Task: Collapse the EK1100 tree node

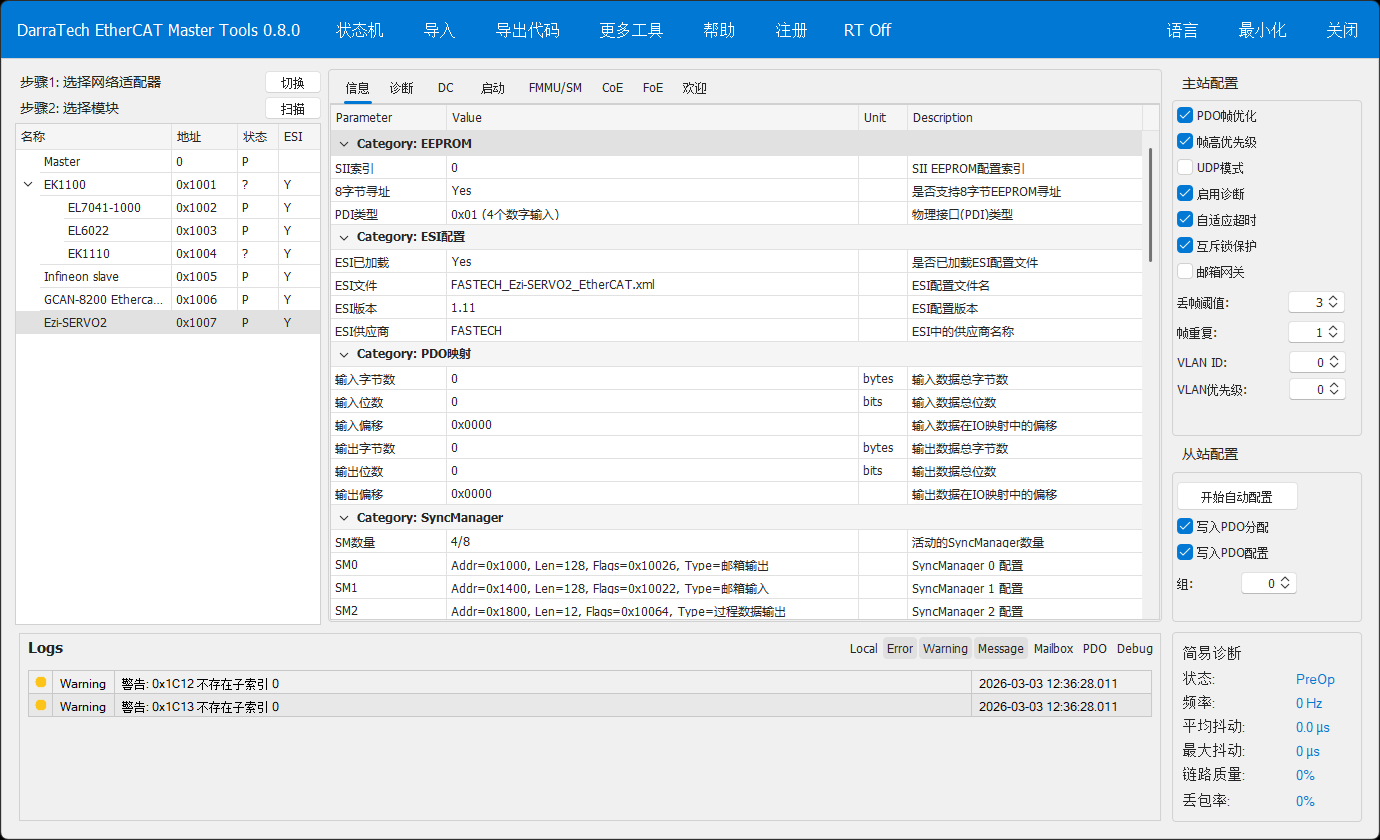Action: pyautogui.click(x=27, y=185)
